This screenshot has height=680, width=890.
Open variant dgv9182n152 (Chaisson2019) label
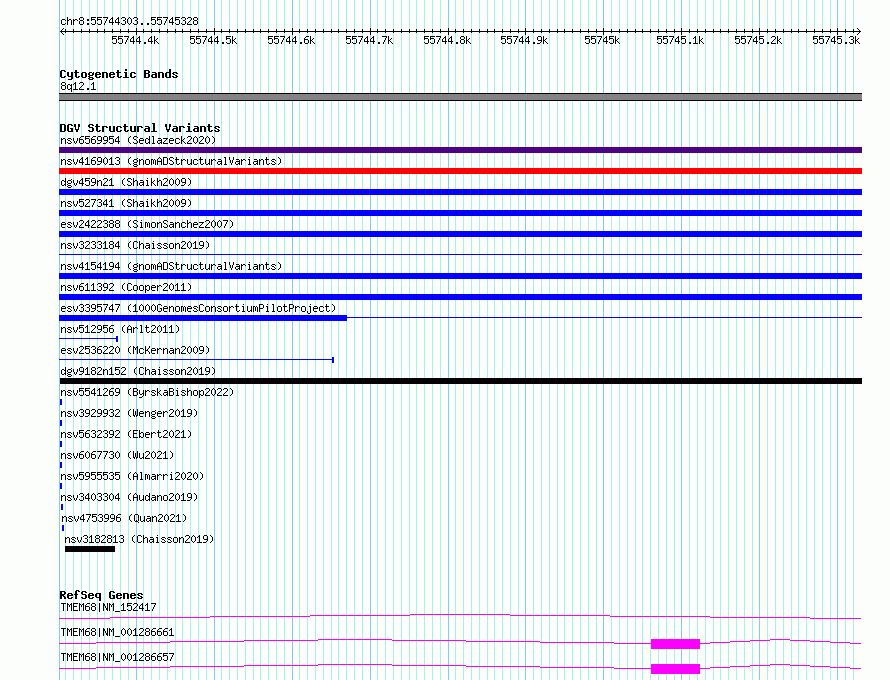pos(138,371)
